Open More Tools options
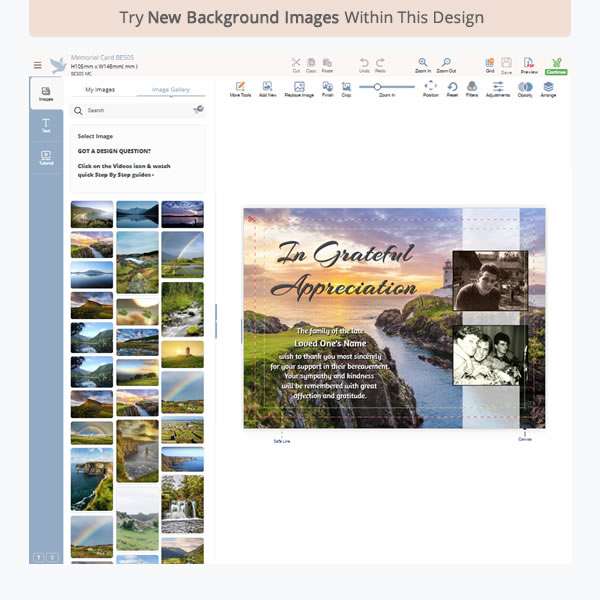The width and height of the screenshot is (600, 600). point(240,88)
